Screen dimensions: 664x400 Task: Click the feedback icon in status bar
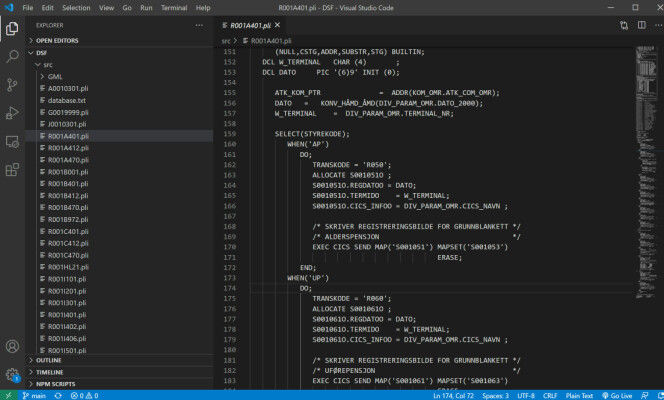pos(645,395)
